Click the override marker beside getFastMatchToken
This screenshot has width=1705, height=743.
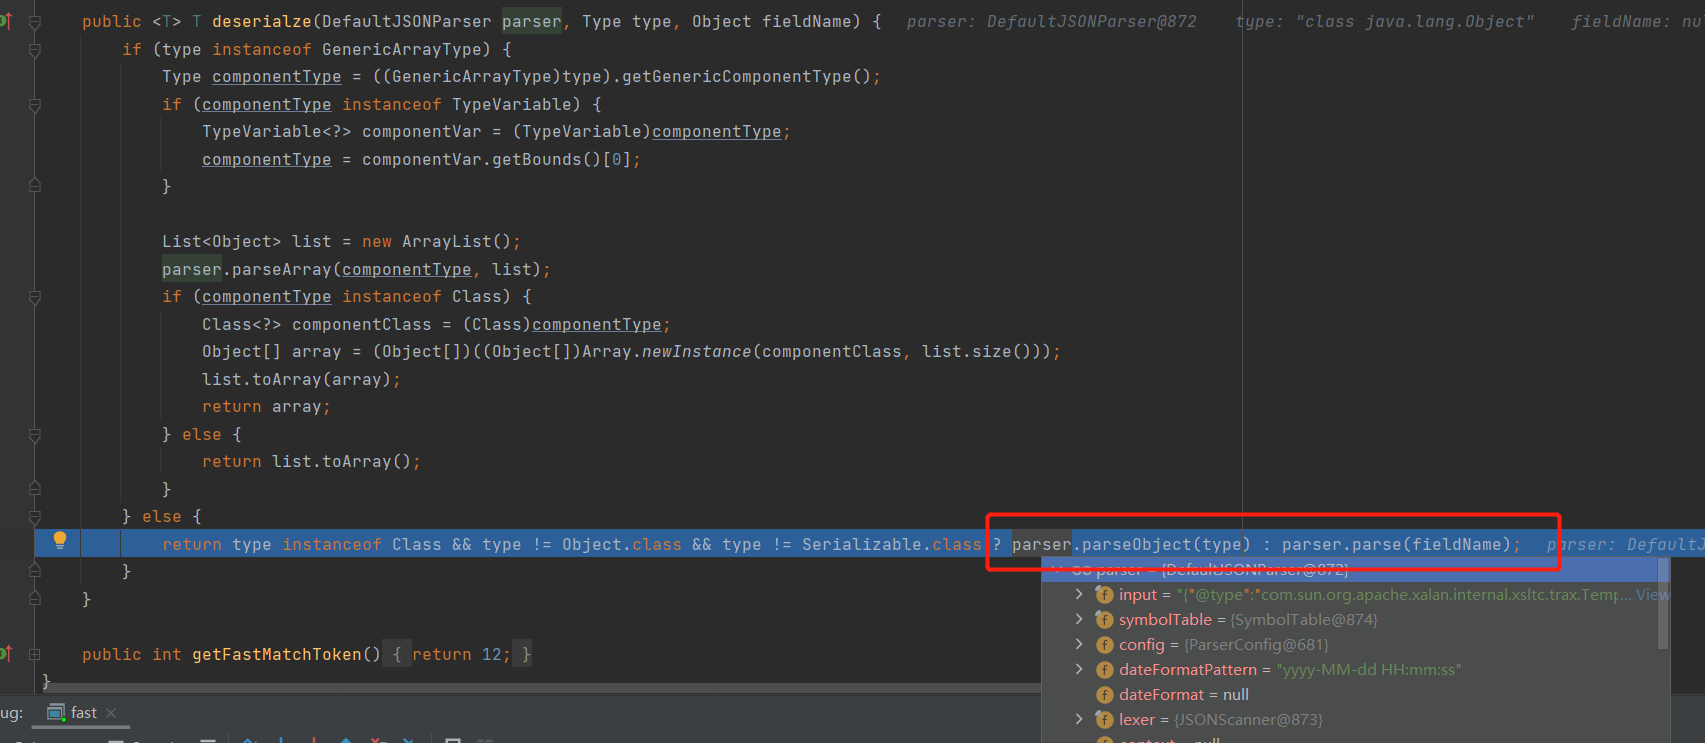point(5,654)
